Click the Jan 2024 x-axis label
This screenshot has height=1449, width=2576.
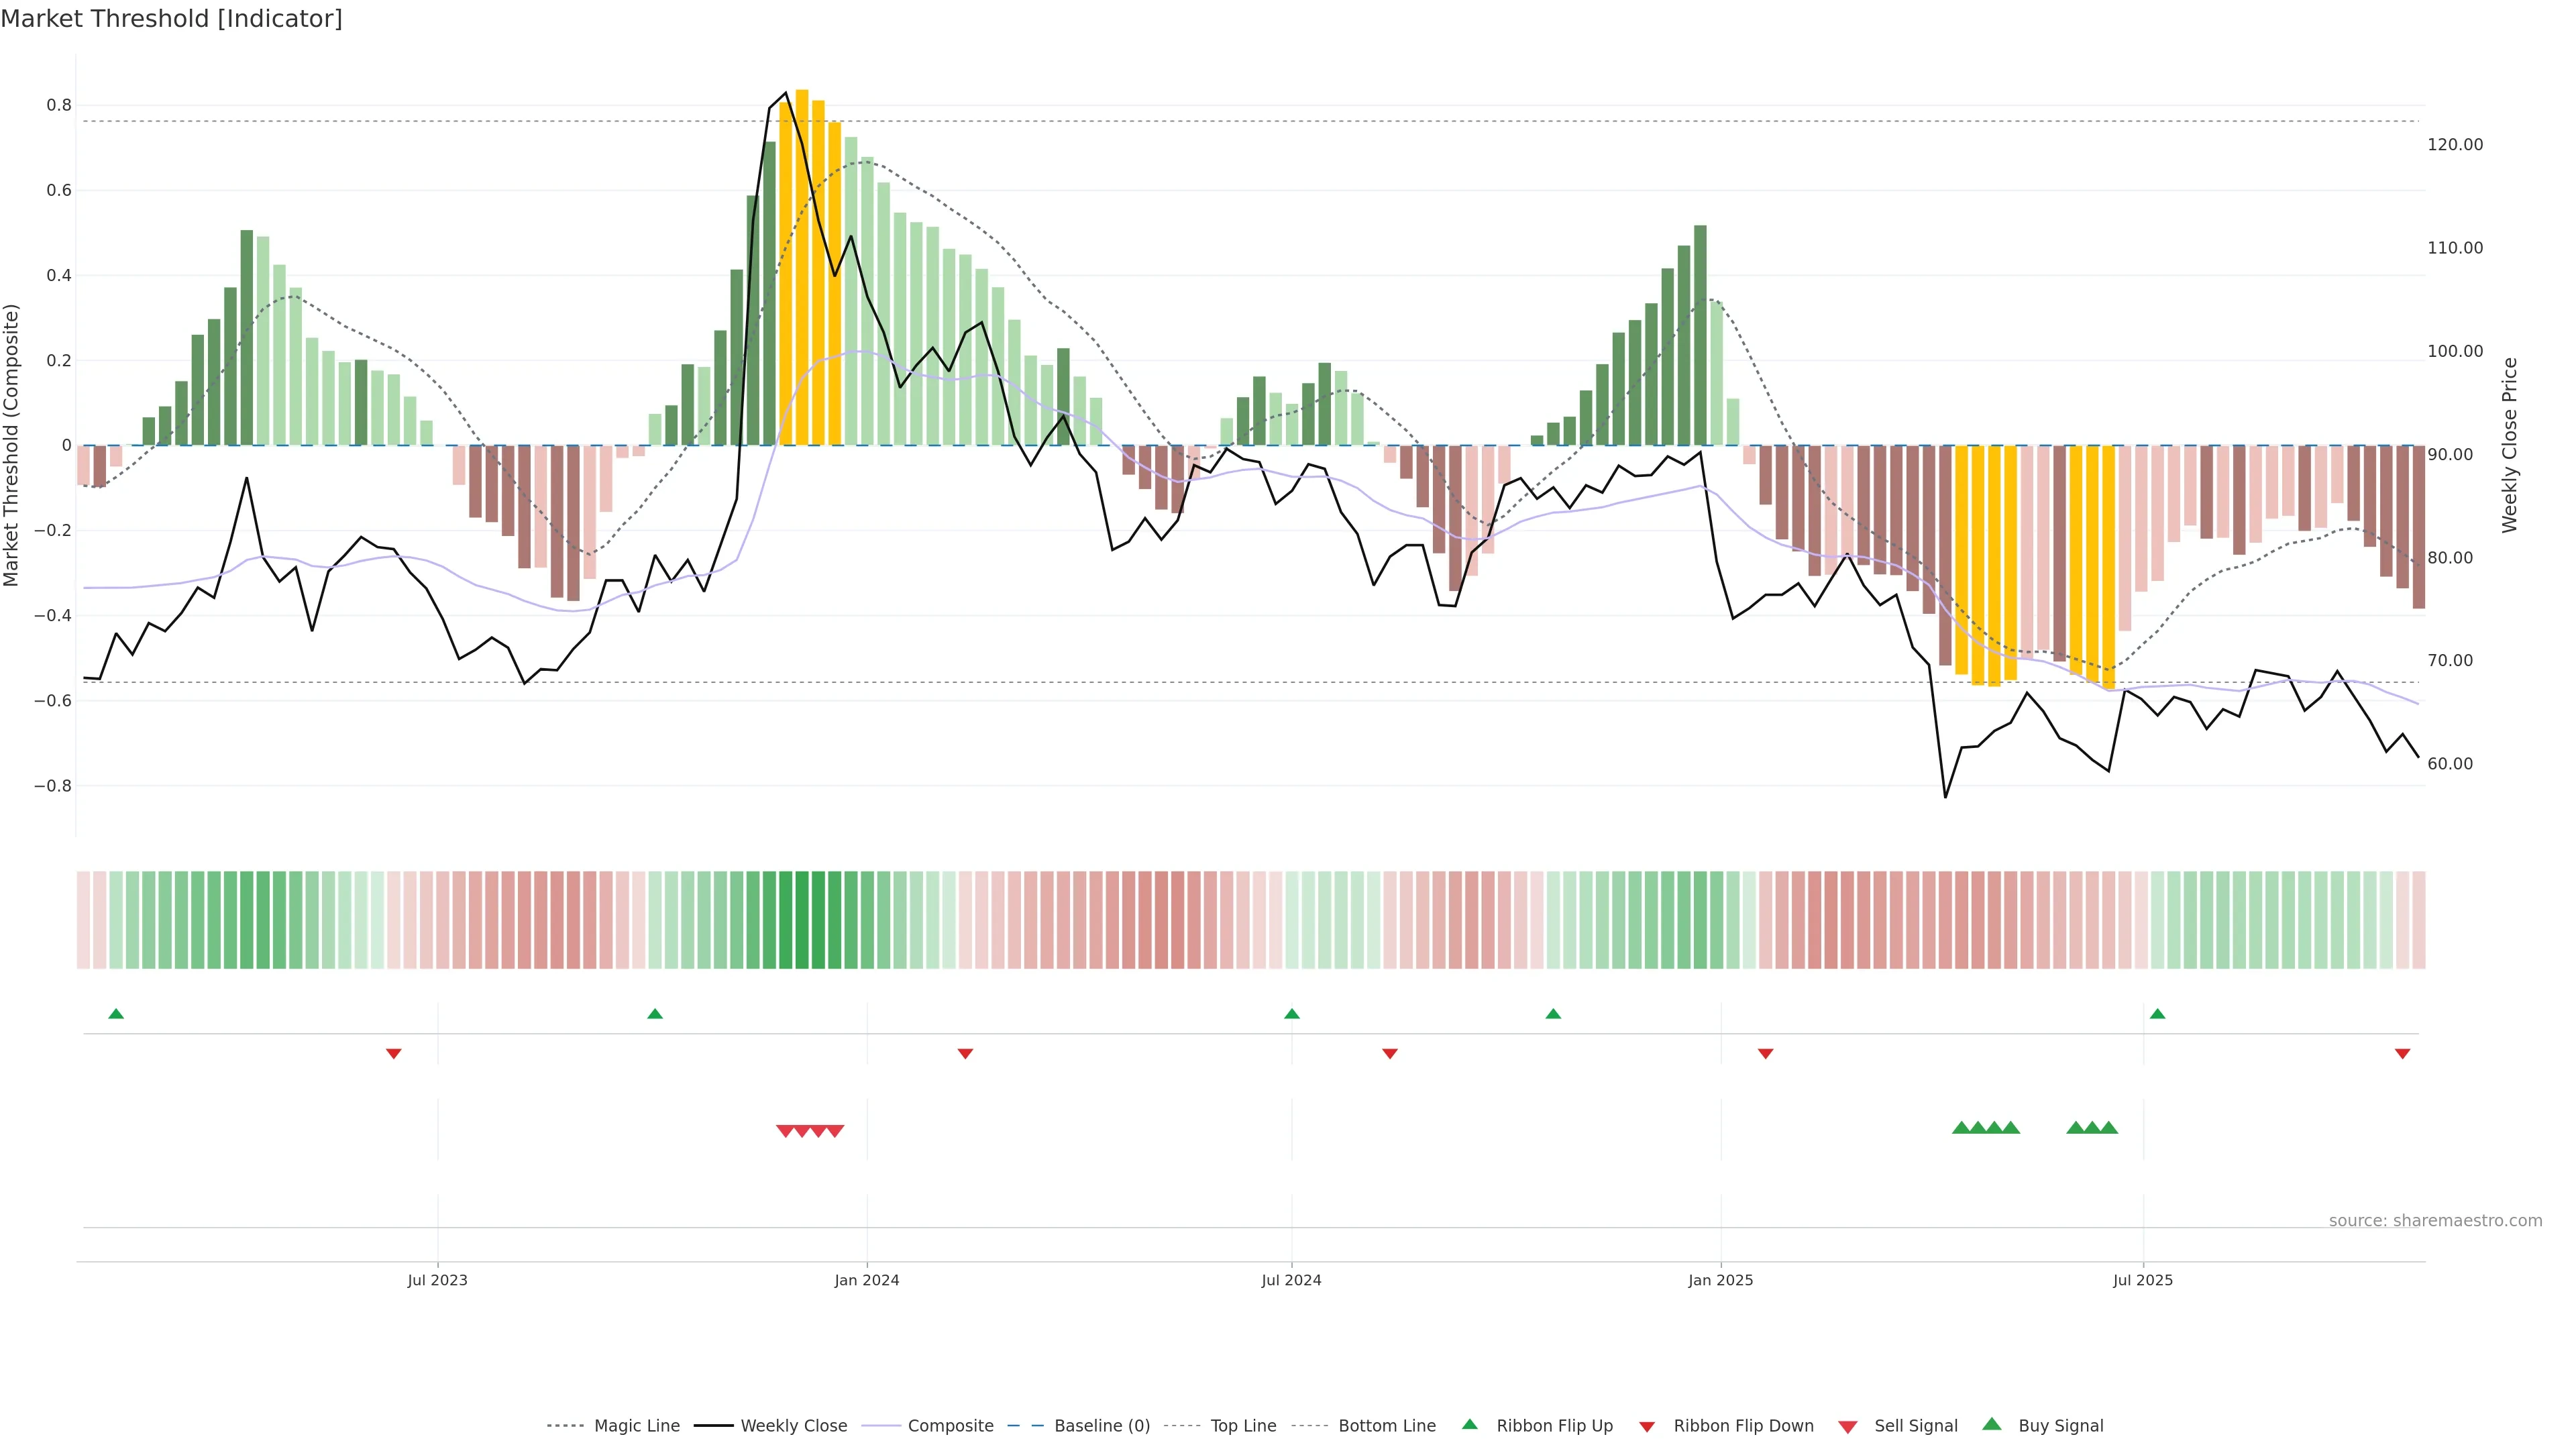(867, 1280)
